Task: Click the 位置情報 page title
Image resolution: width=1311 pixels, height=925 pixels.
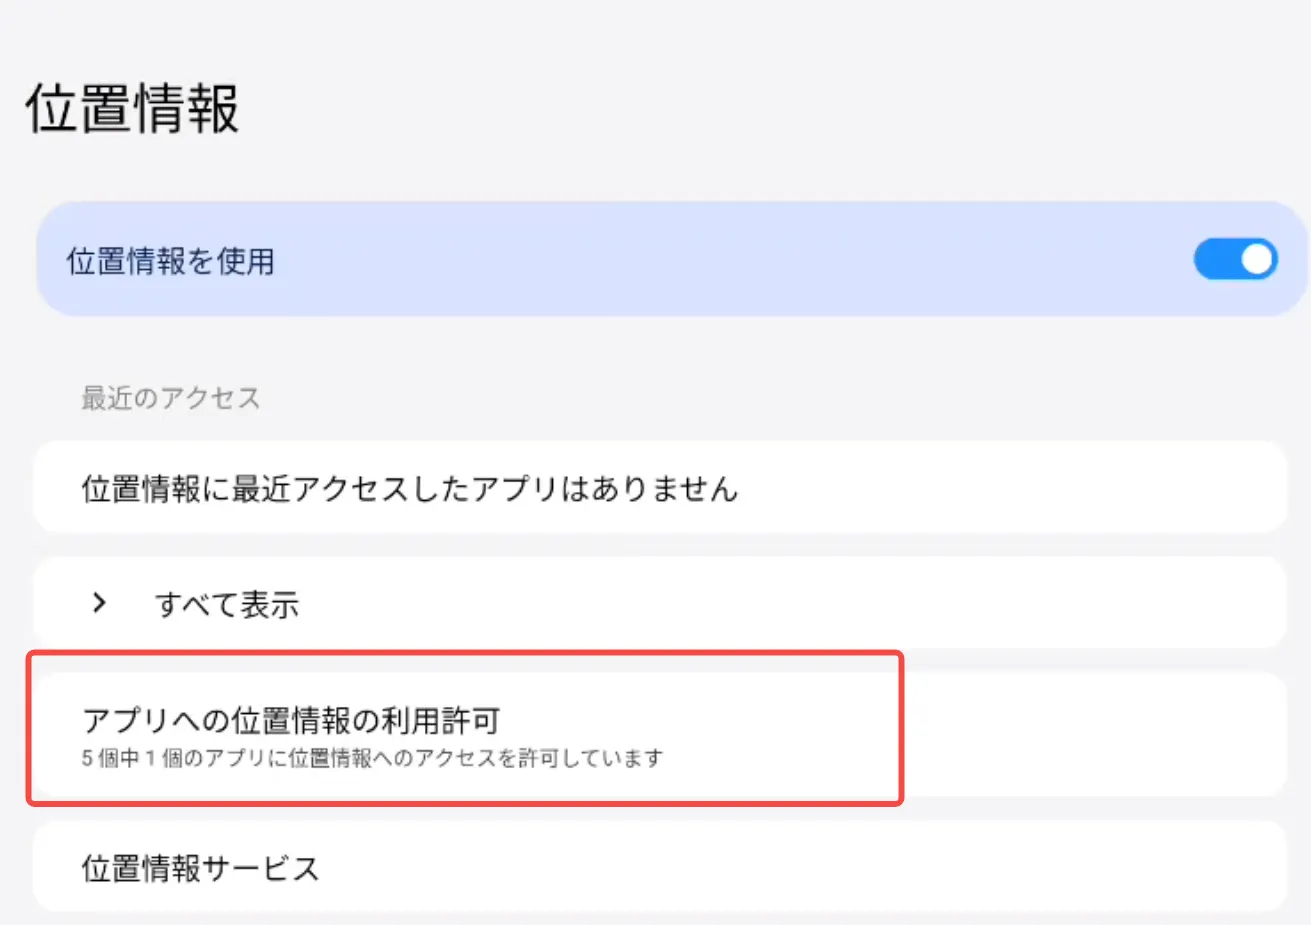Action: pos(132,108)
